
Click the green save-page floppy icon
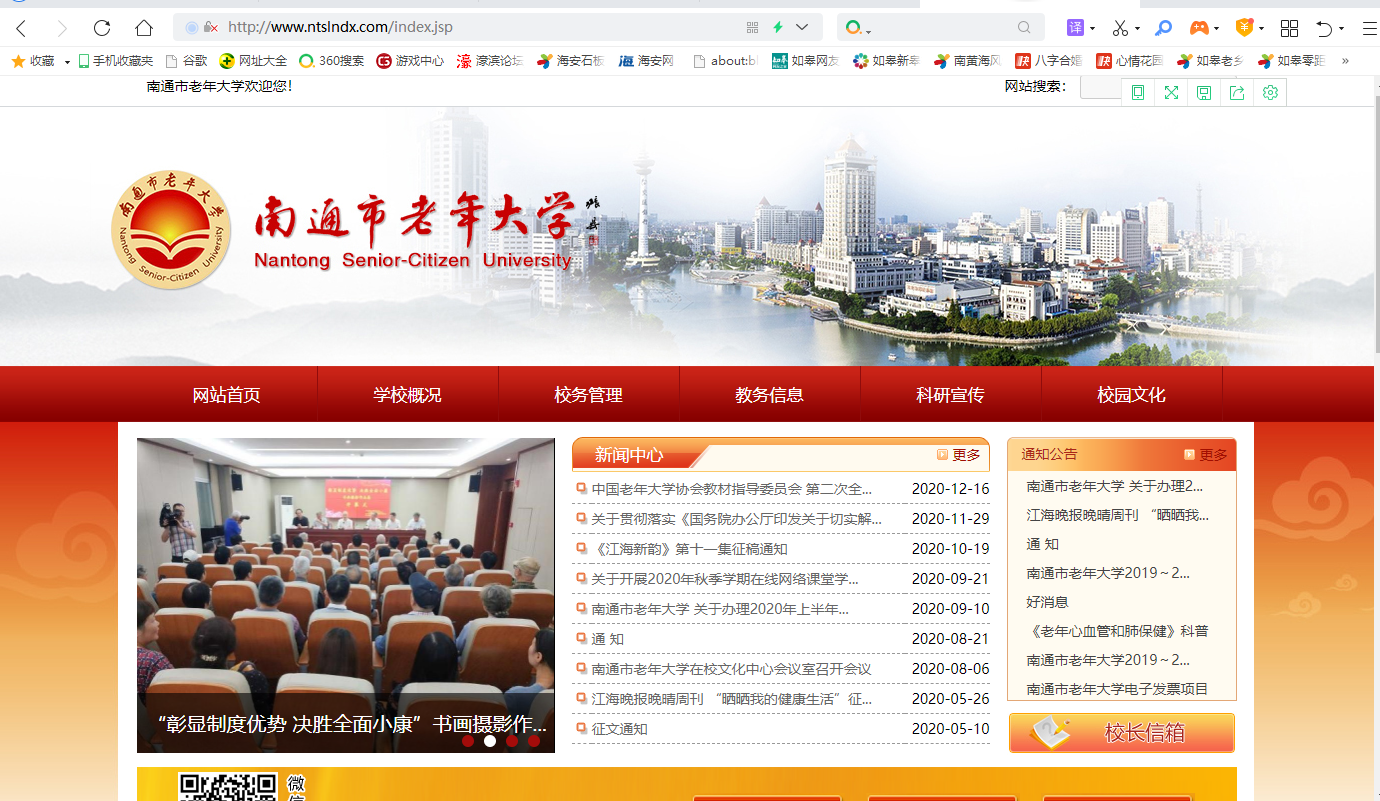[x=1204, y=92]
